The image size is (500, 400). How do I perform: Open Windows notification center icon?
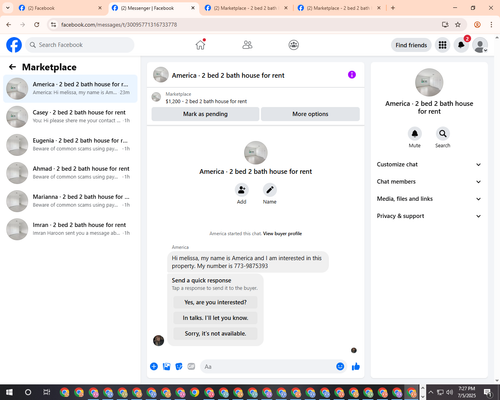pos(488,392)
